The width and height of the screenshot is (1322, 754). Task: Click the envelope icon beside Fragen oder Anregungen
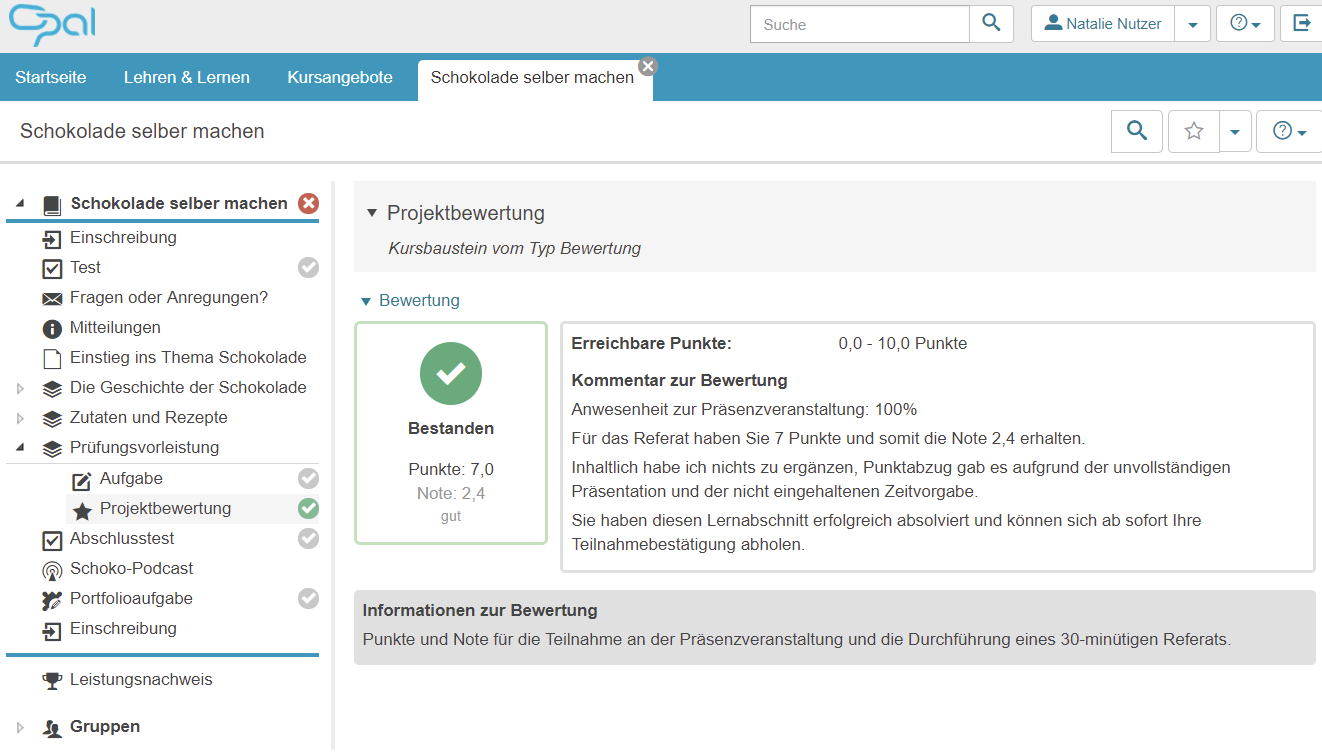(51, 298)
